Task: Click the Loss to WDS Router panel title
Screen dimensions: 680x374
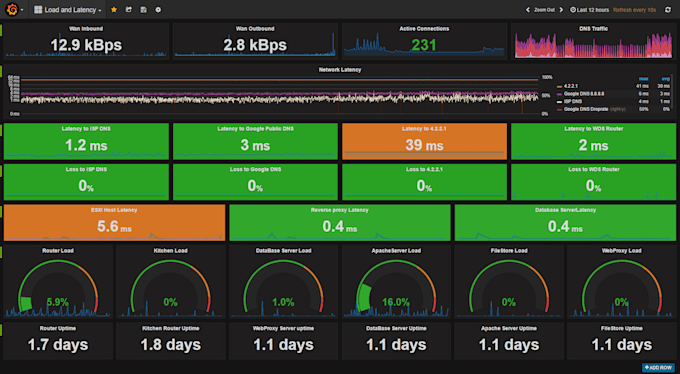Action: (593, 169)
